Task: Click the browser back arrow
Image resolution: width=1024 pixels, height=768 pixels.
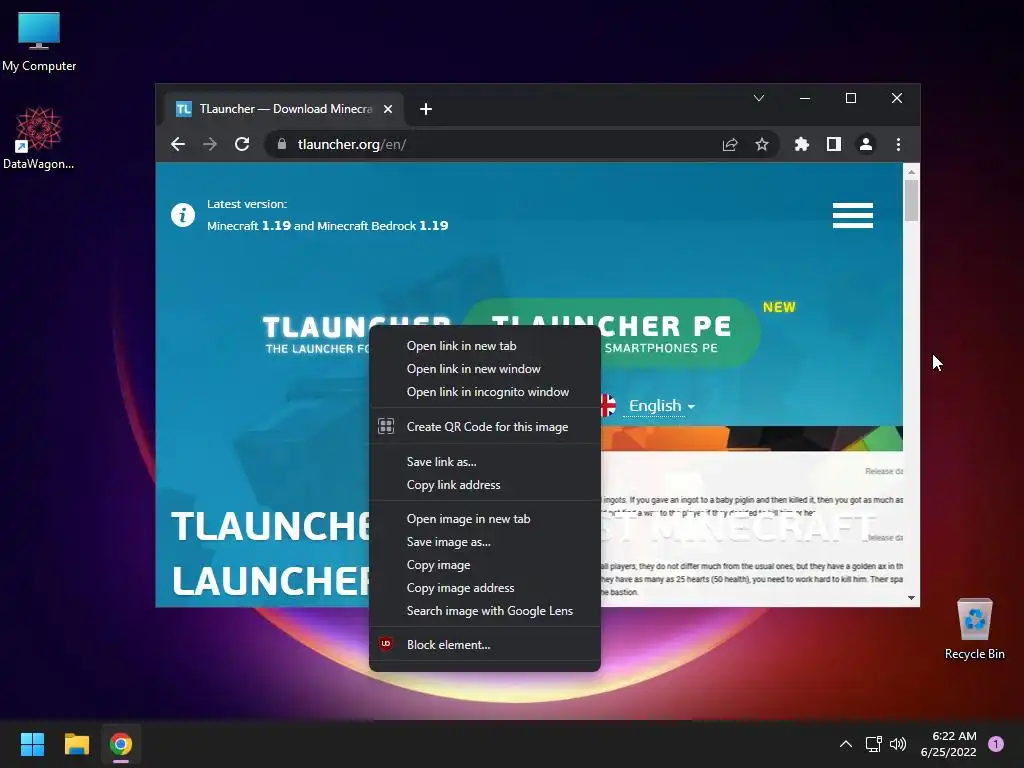Action: [178, 144]
